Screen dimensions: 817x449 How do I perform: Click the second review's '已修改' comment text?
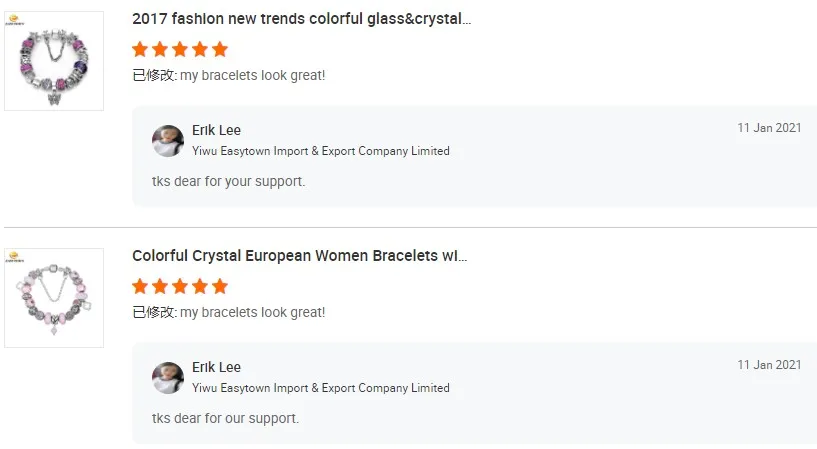point(154,312)
